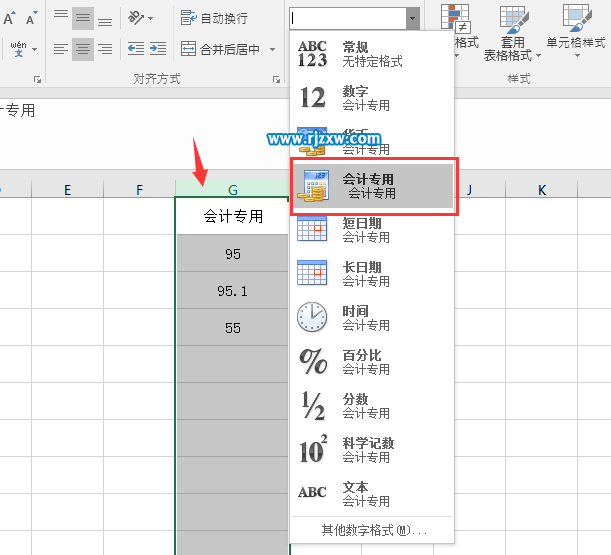The height and width of the screenshot is (555, 611).
Task: Align cell text to the left
Action: pos(61,49)
